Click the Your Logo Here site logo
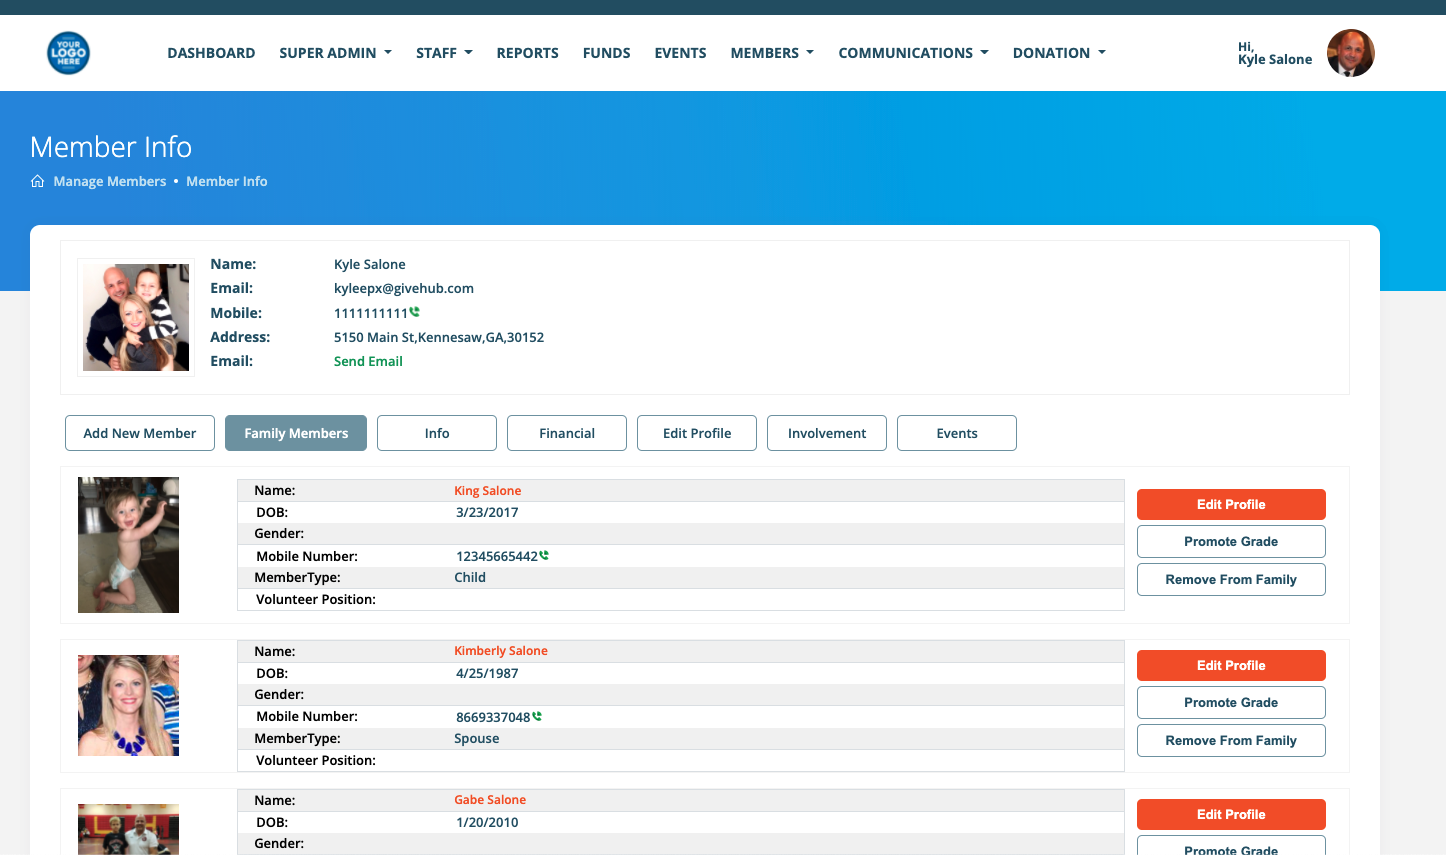 coord(68,53)
